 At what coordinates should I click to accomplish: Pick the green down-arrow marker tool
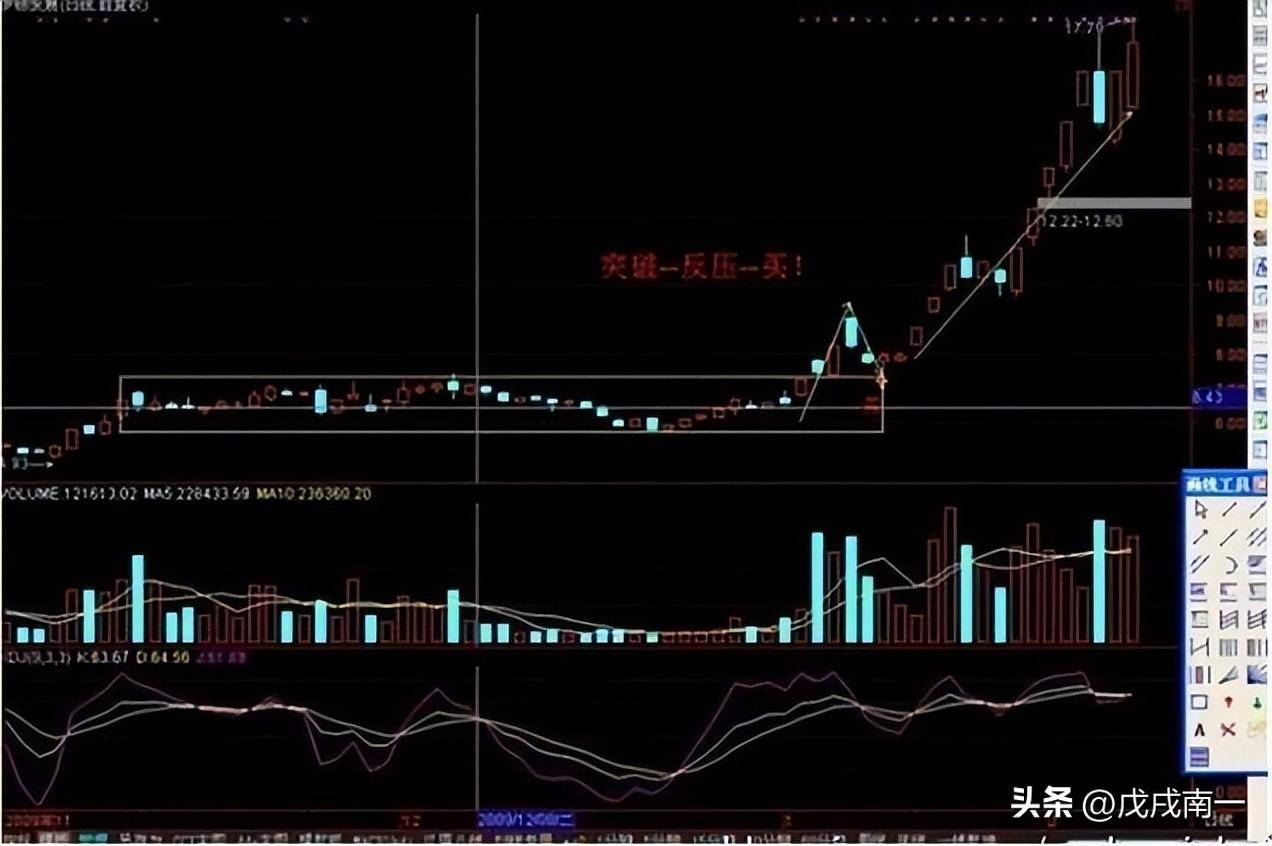click(1257, 701)
